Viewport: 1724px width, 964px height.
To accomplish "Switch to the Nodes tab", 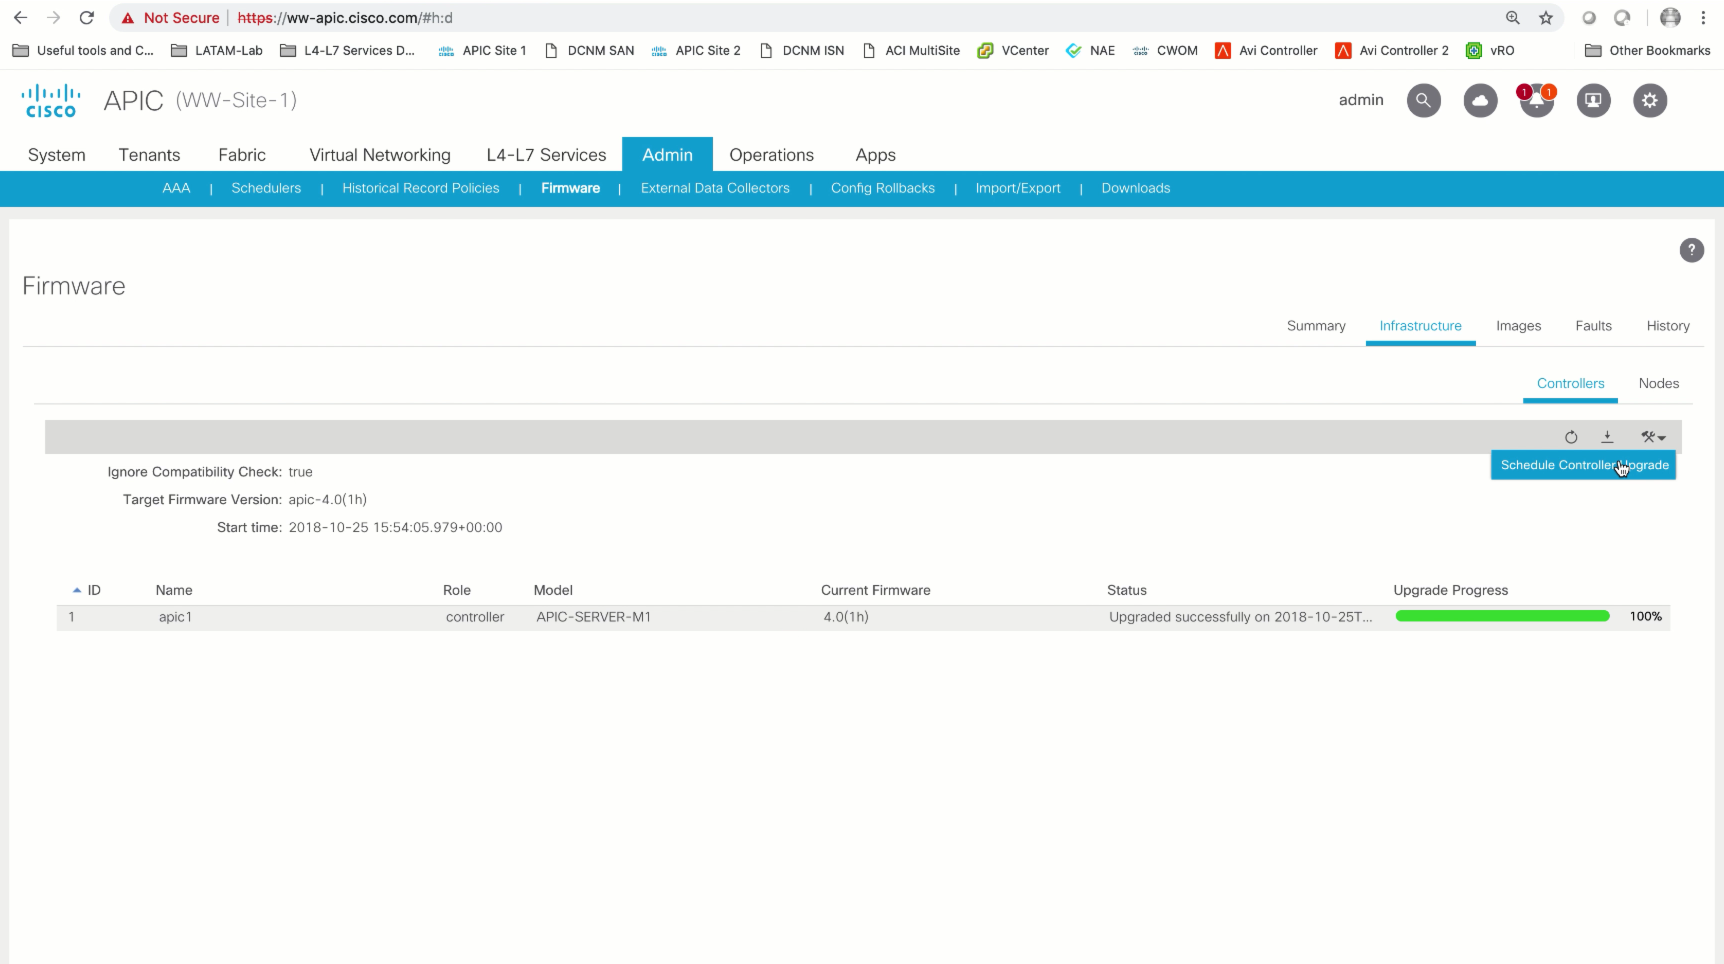I will click(x=1658, y=383).
